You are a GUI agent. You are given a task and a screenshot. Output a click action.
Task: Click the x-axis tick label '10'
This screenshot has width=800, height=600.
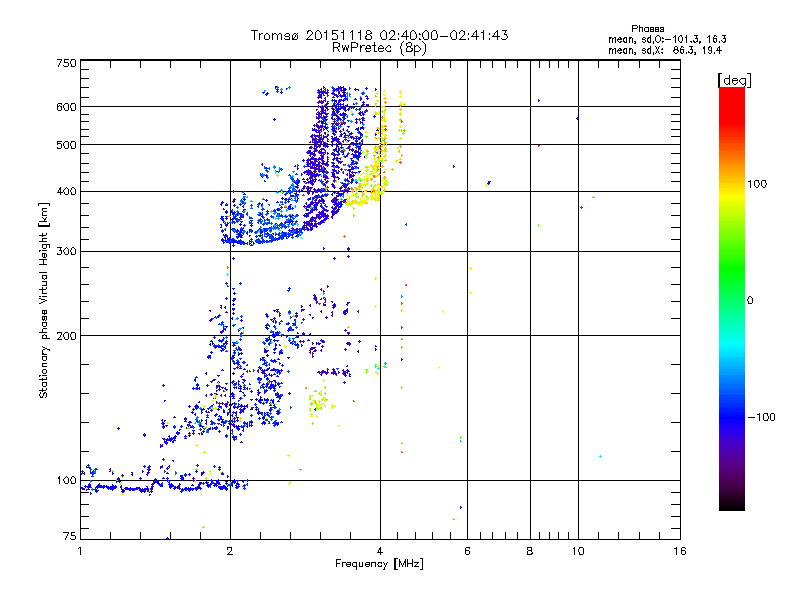[x=578, y=551]
